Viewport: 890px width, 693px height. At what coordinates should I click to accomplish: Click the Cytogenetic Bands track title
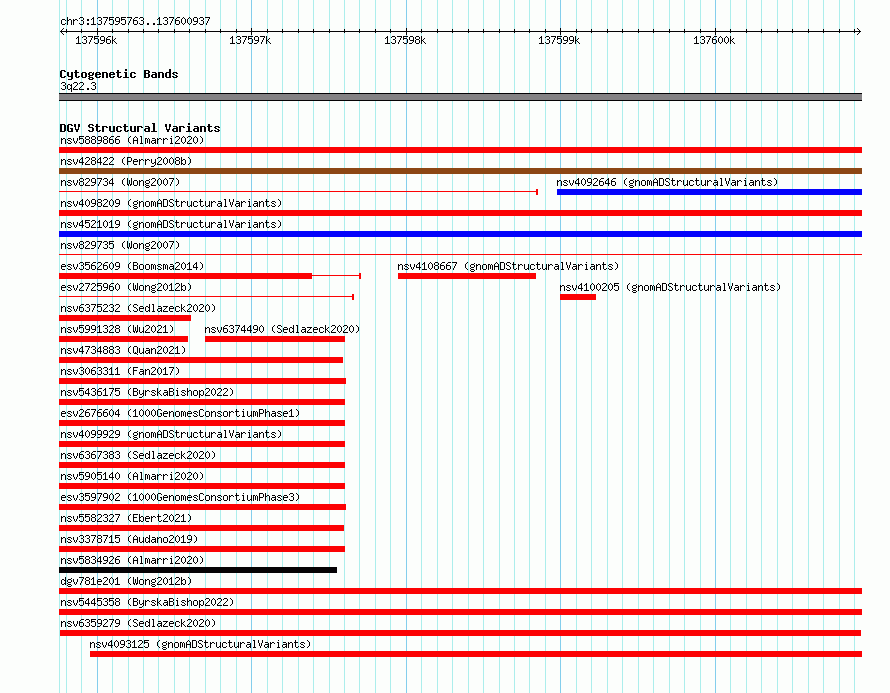[119, 74]
